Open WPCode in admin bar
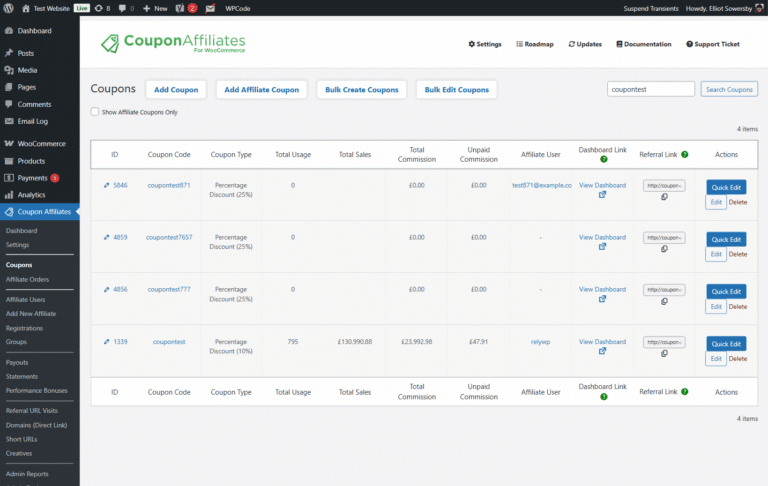768x486 pixels. pos(238,8)
